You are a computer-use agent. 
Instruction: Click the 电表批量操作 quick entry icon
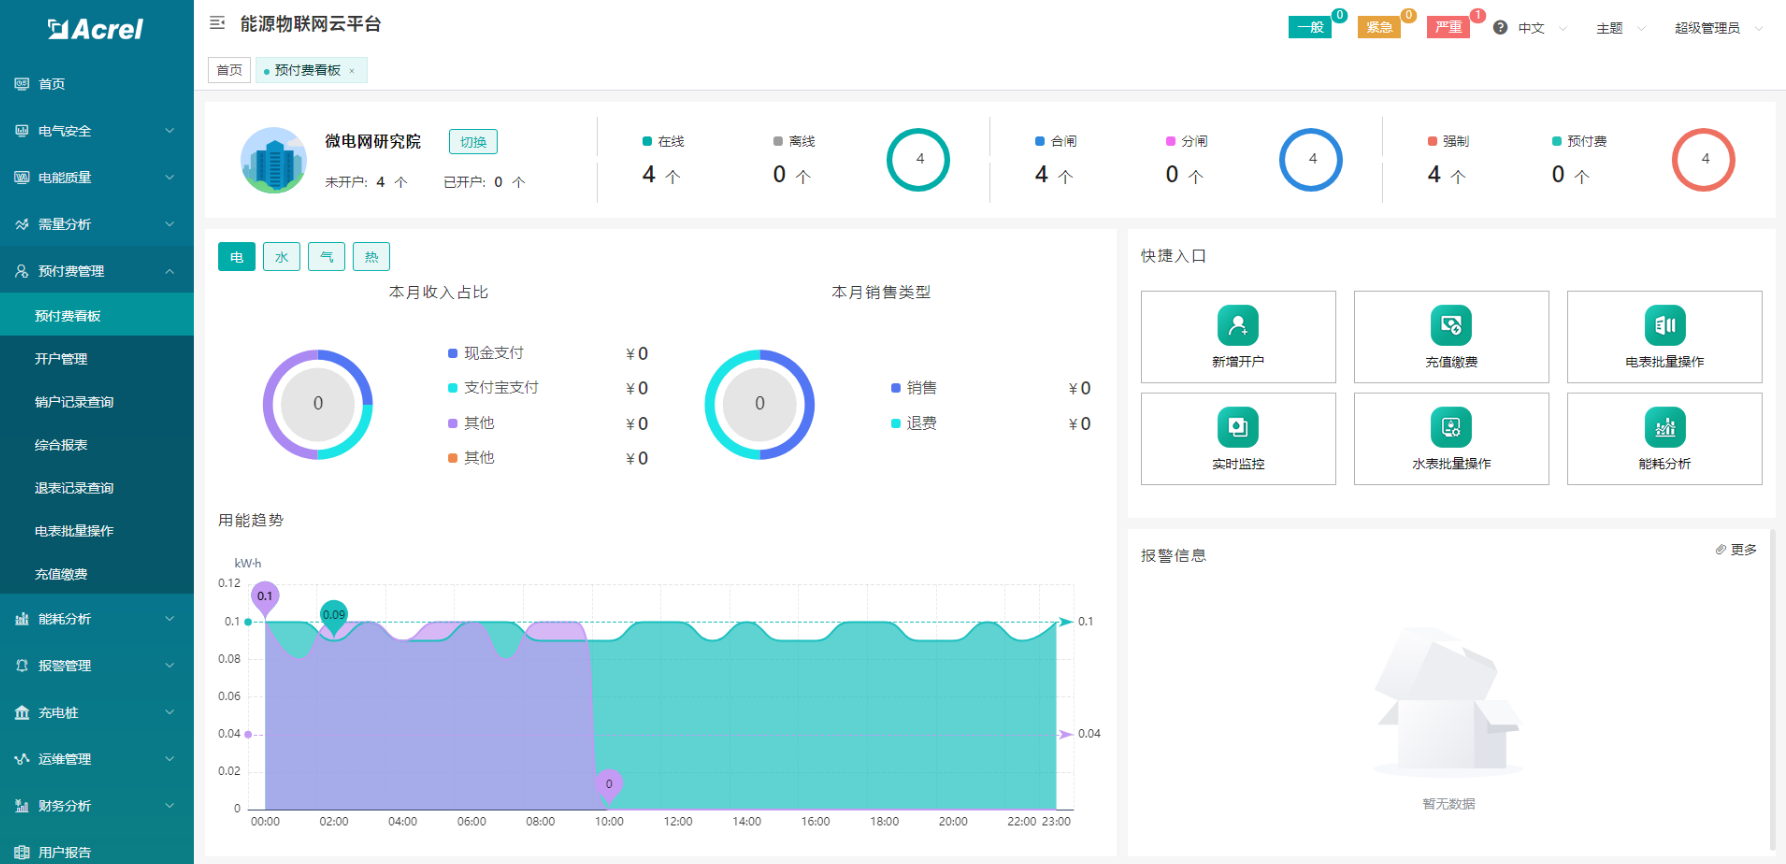1664,326
